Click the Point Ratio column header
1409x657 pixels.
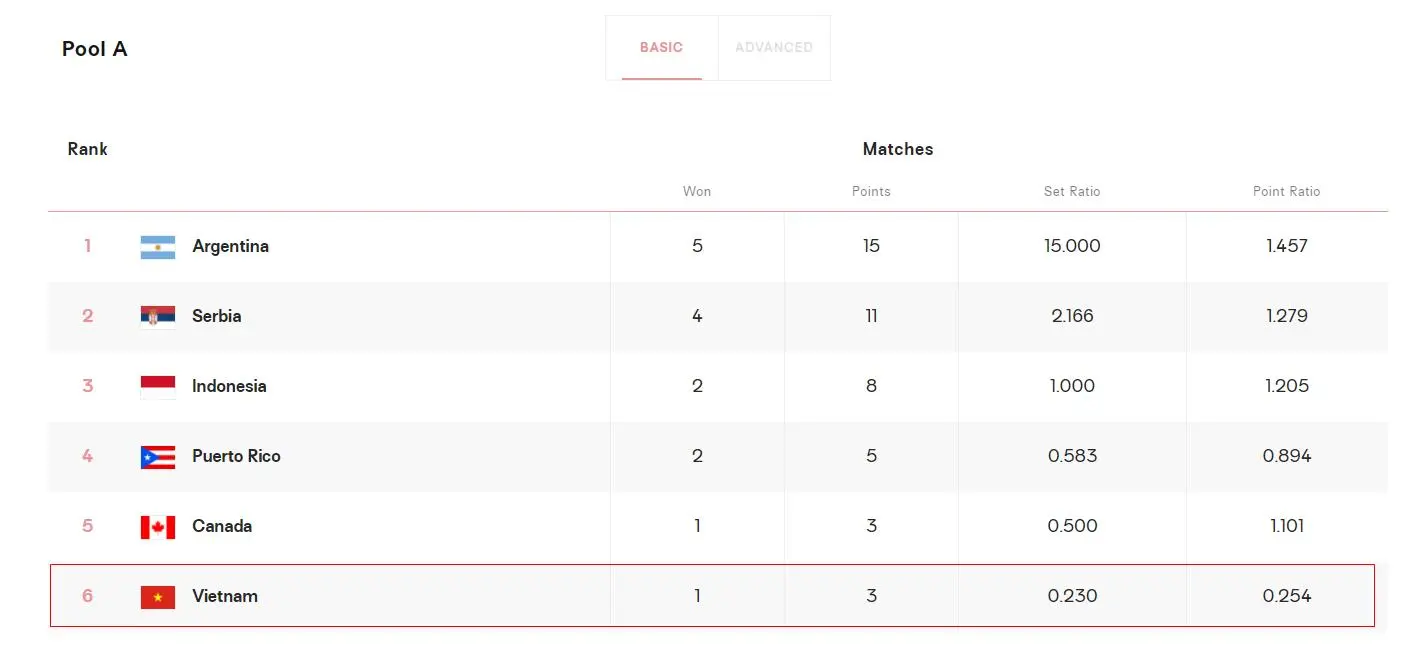(x=1286, y=191)
